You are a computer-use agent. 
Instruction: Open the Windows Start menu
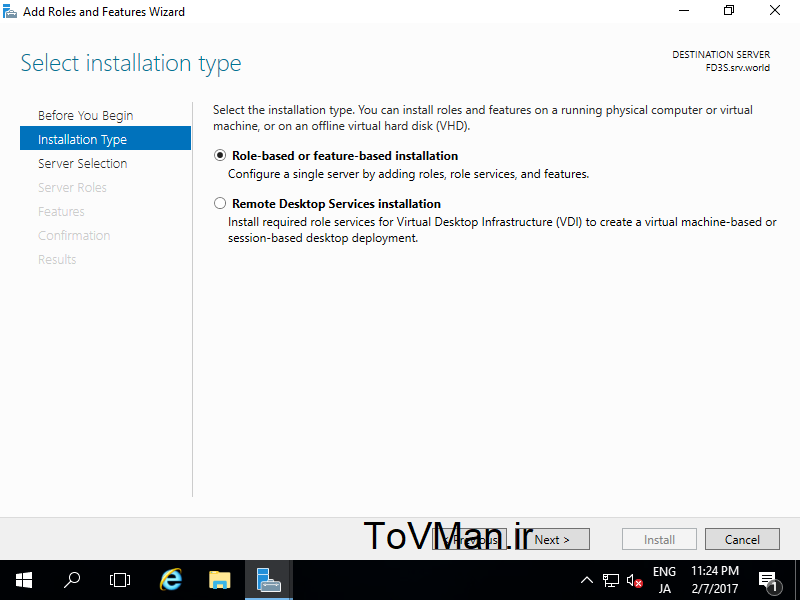click(24, 580)
